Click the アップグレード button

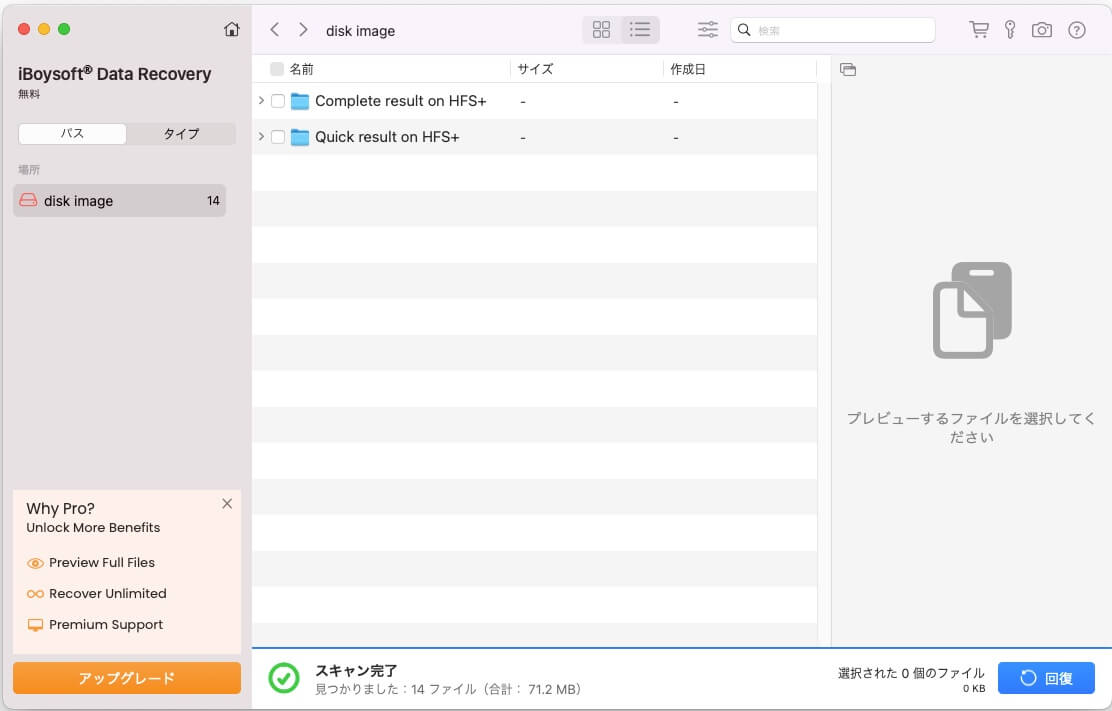pyautogui.click(x=127, y=678)
